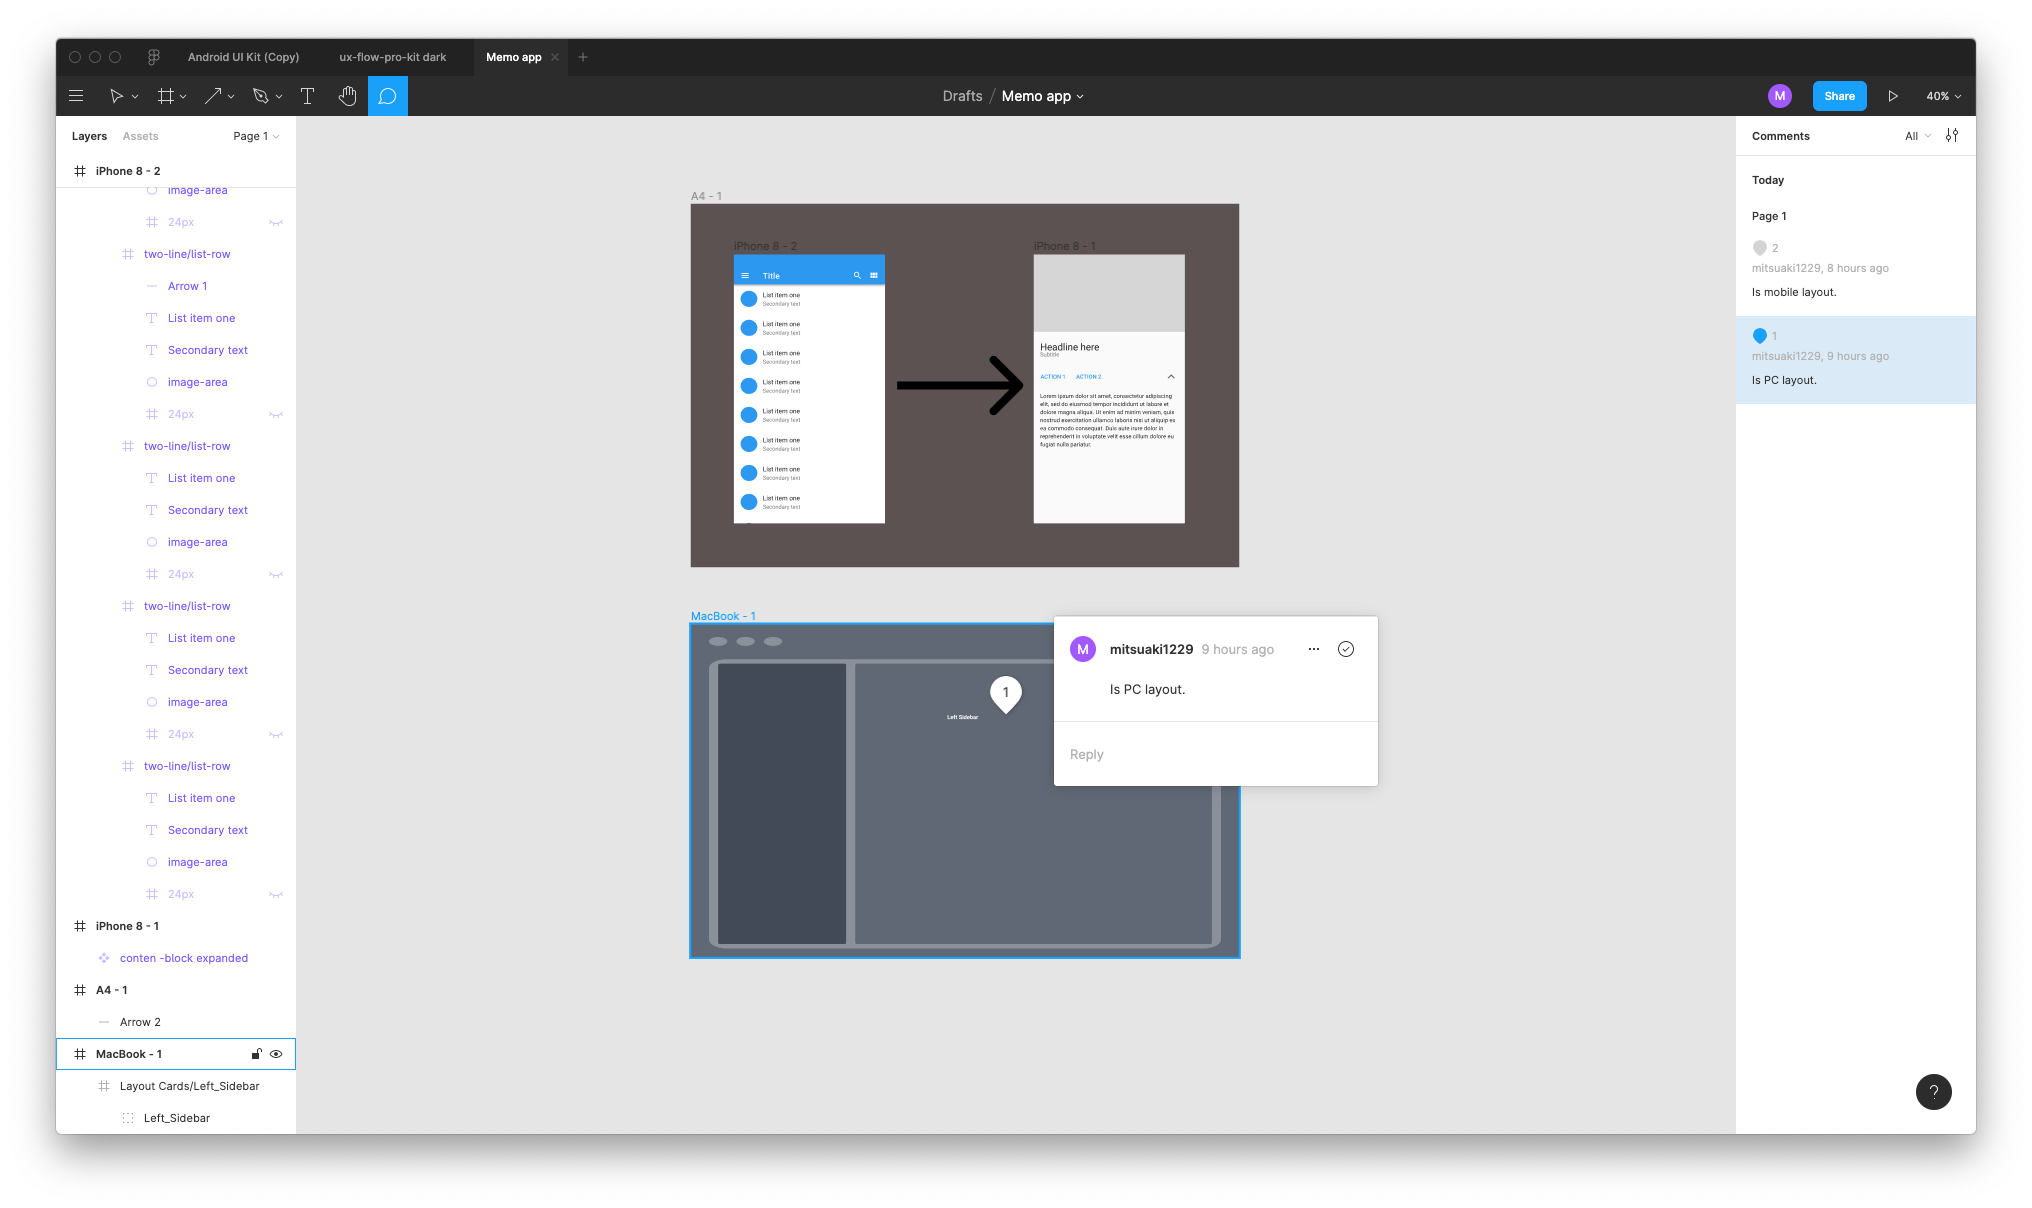Click the blue Share button

click(x=1839, y=96)
